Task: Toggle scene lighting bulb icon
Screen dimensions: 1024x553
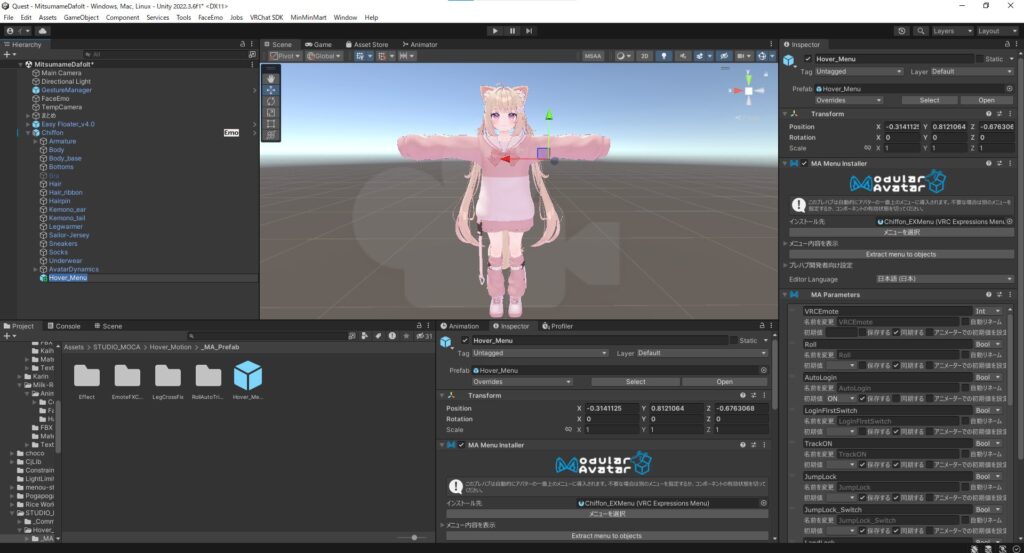Action: click(663, 56)
